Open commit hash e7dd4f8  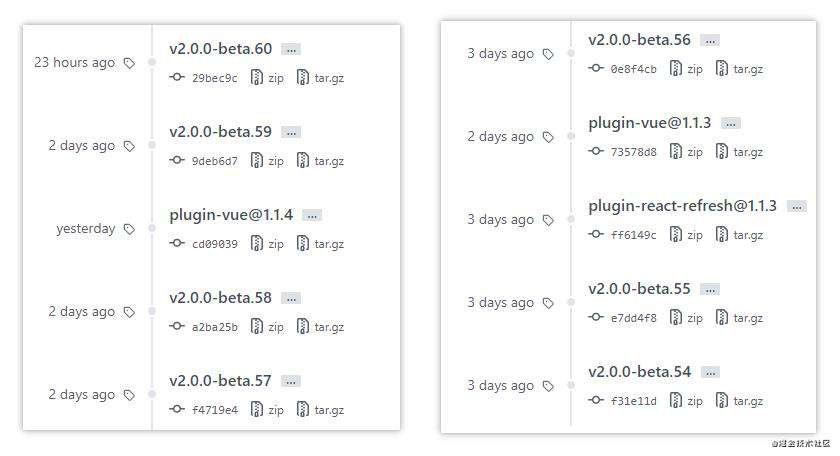[x=633, y=318]
